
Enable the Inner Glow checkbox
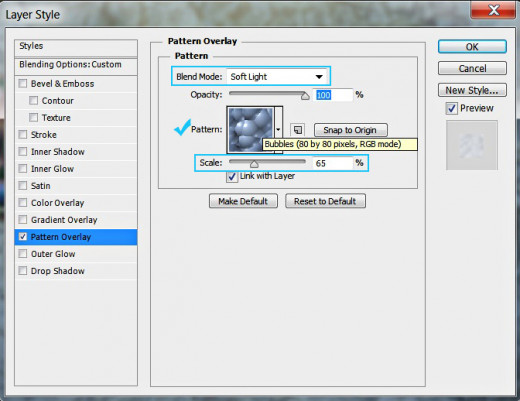coord(23,168)
